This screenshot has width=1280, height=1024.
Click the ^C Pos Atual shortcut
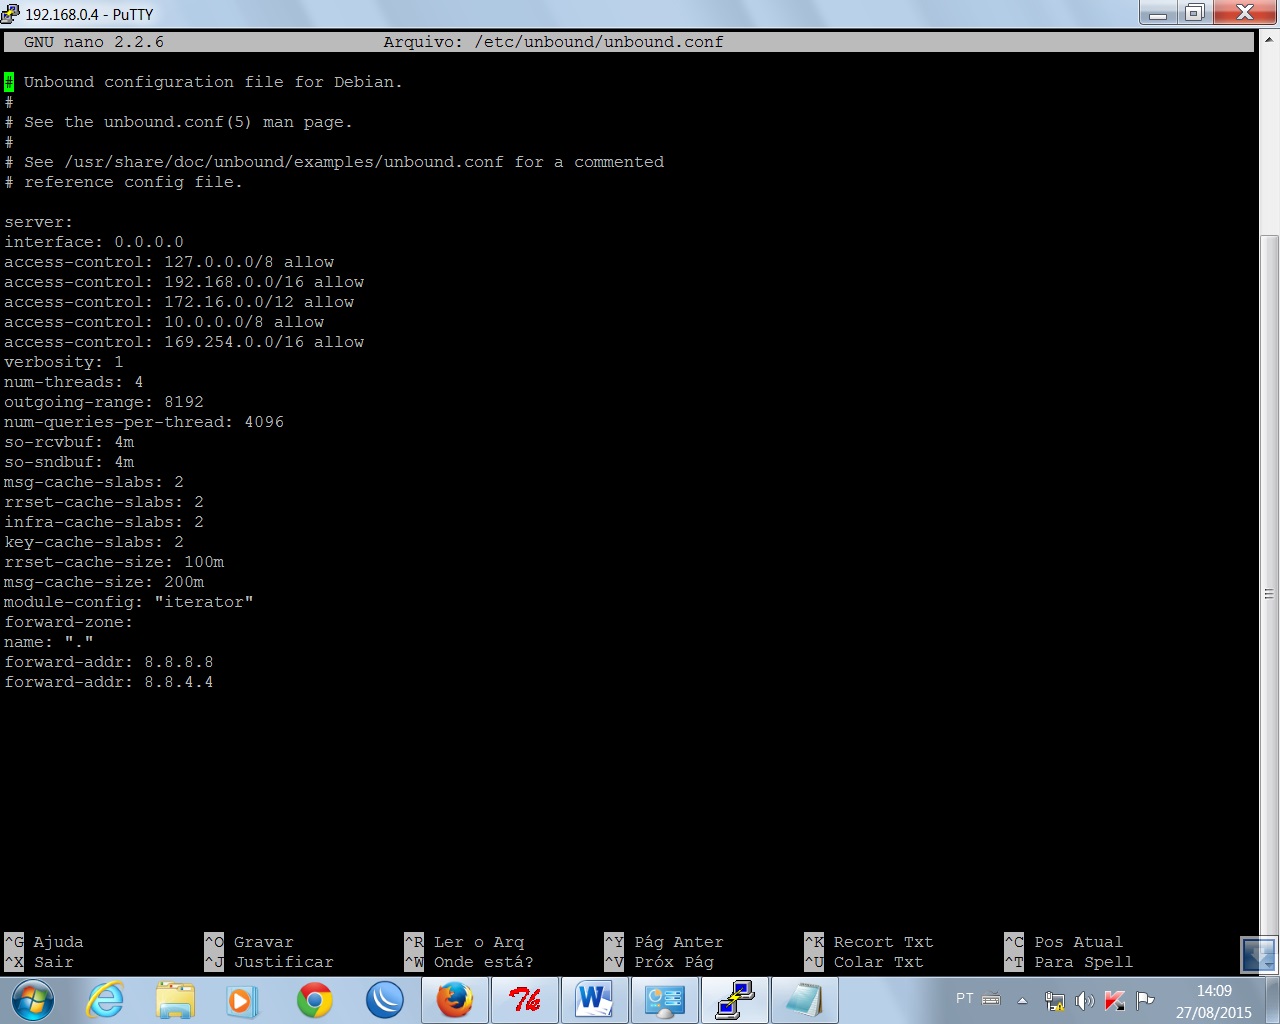(1064, 942)
